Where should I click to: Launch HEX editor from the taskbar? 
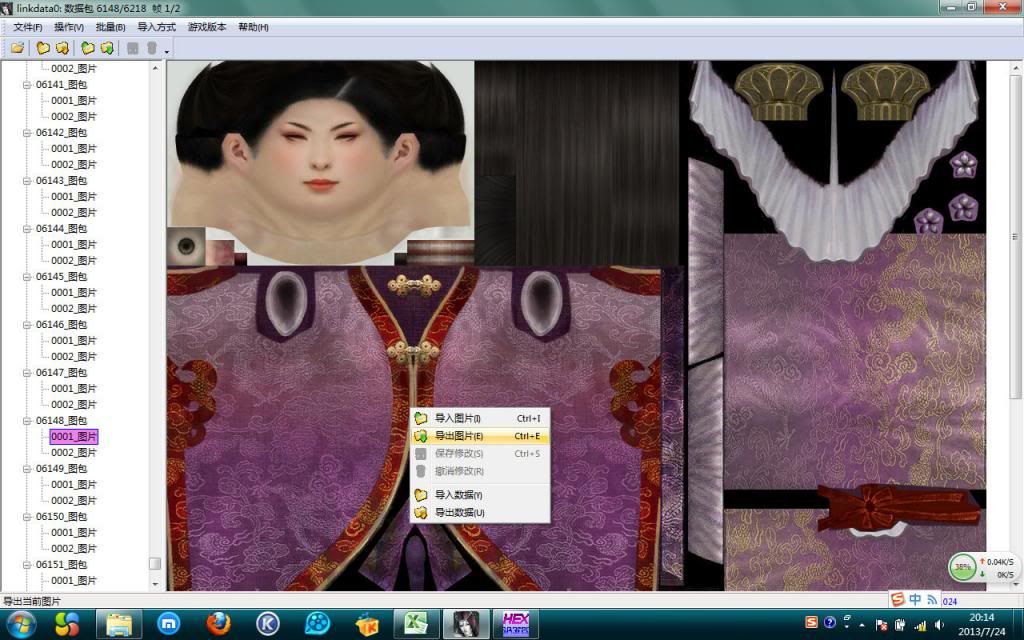[516, 624]
